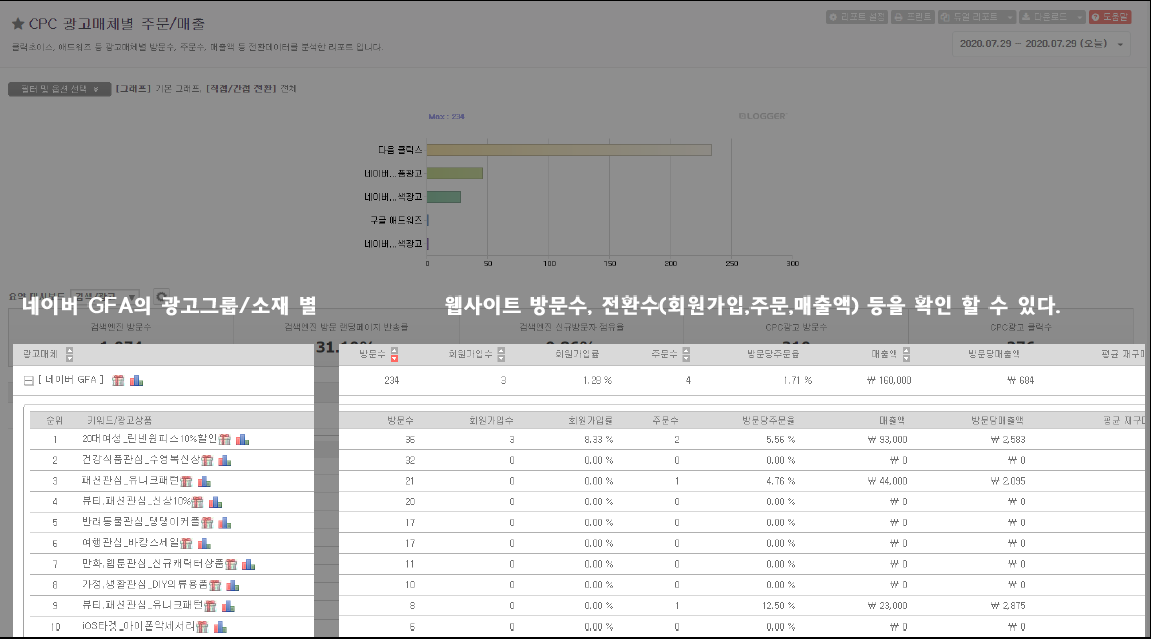Click the ₩160,000 total sales value
Viewport: 1151px width, 639px height.
(889, 380)
